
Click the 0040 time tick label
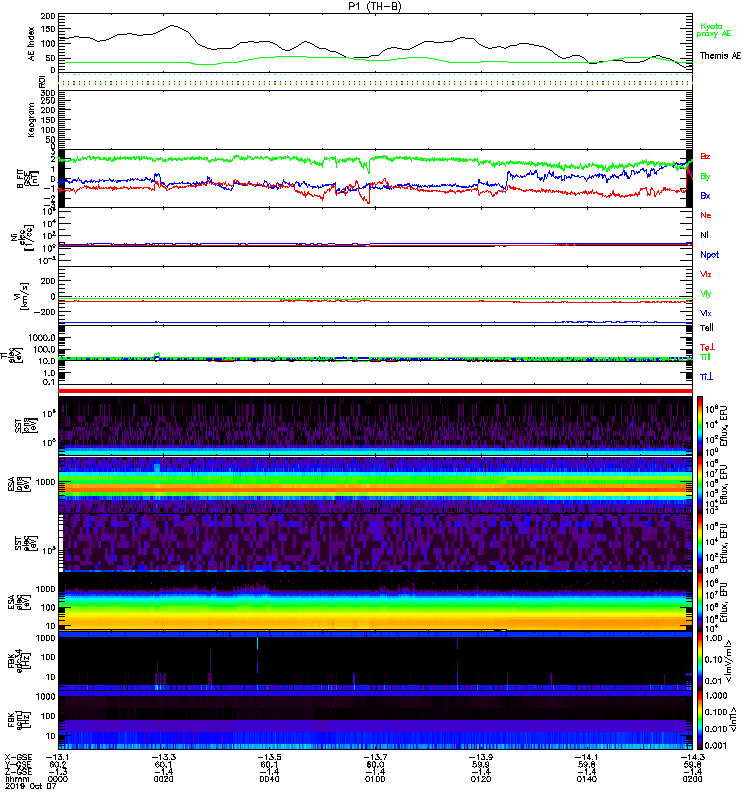tap(269, 780)
